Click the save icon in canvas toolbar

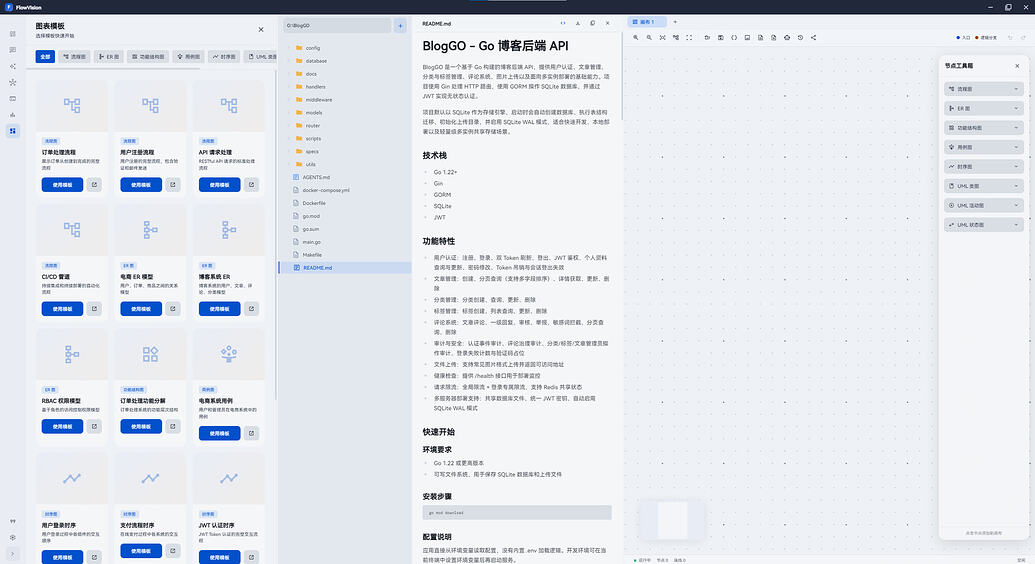[720, 38]
